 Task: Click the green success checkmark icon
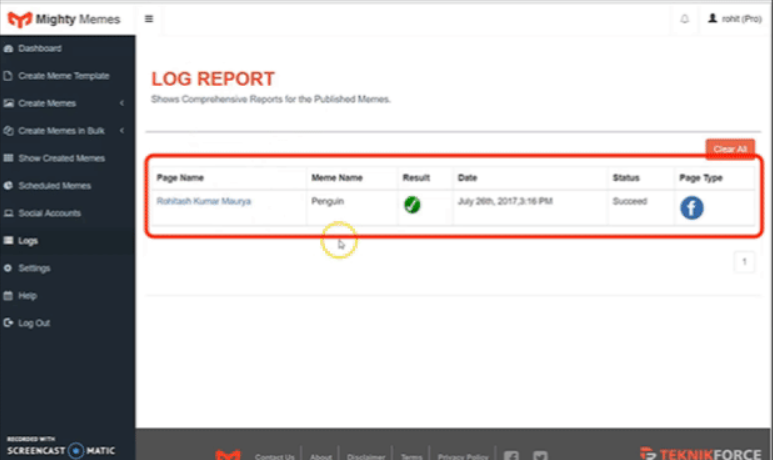pos(412,204)
